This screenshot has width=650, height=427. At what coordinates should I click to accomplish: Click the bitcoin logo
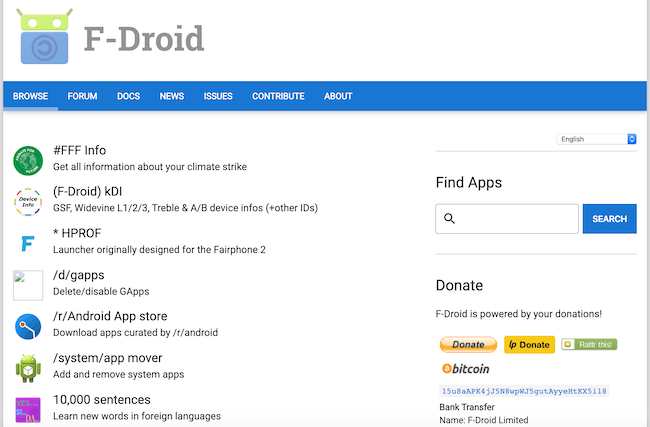click(466, 369)
